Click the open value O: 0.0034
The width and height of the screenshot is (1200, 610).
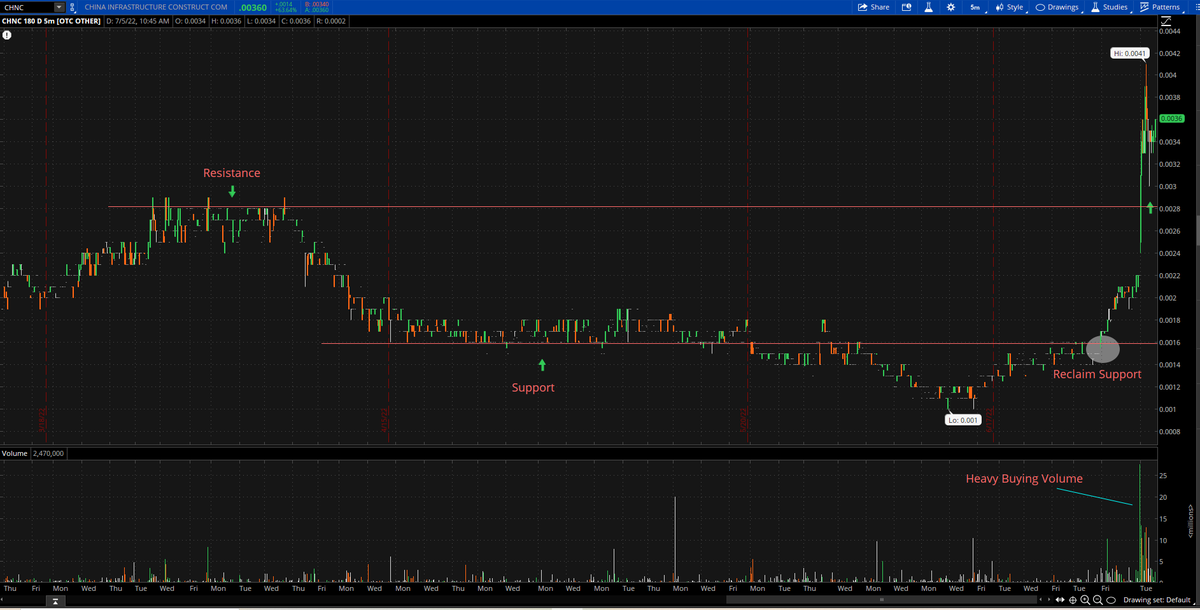pyautogui.click(x=192, y=20)
